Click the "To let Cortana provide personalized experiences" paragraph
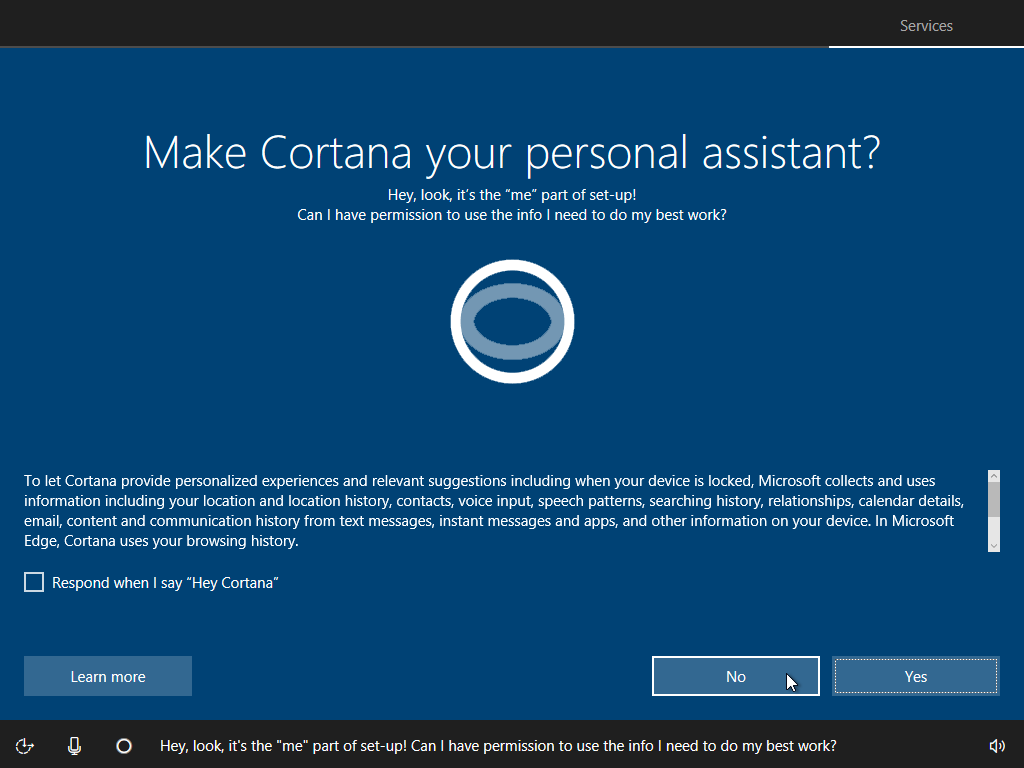 pyautogui.click(x=494, y=511)
